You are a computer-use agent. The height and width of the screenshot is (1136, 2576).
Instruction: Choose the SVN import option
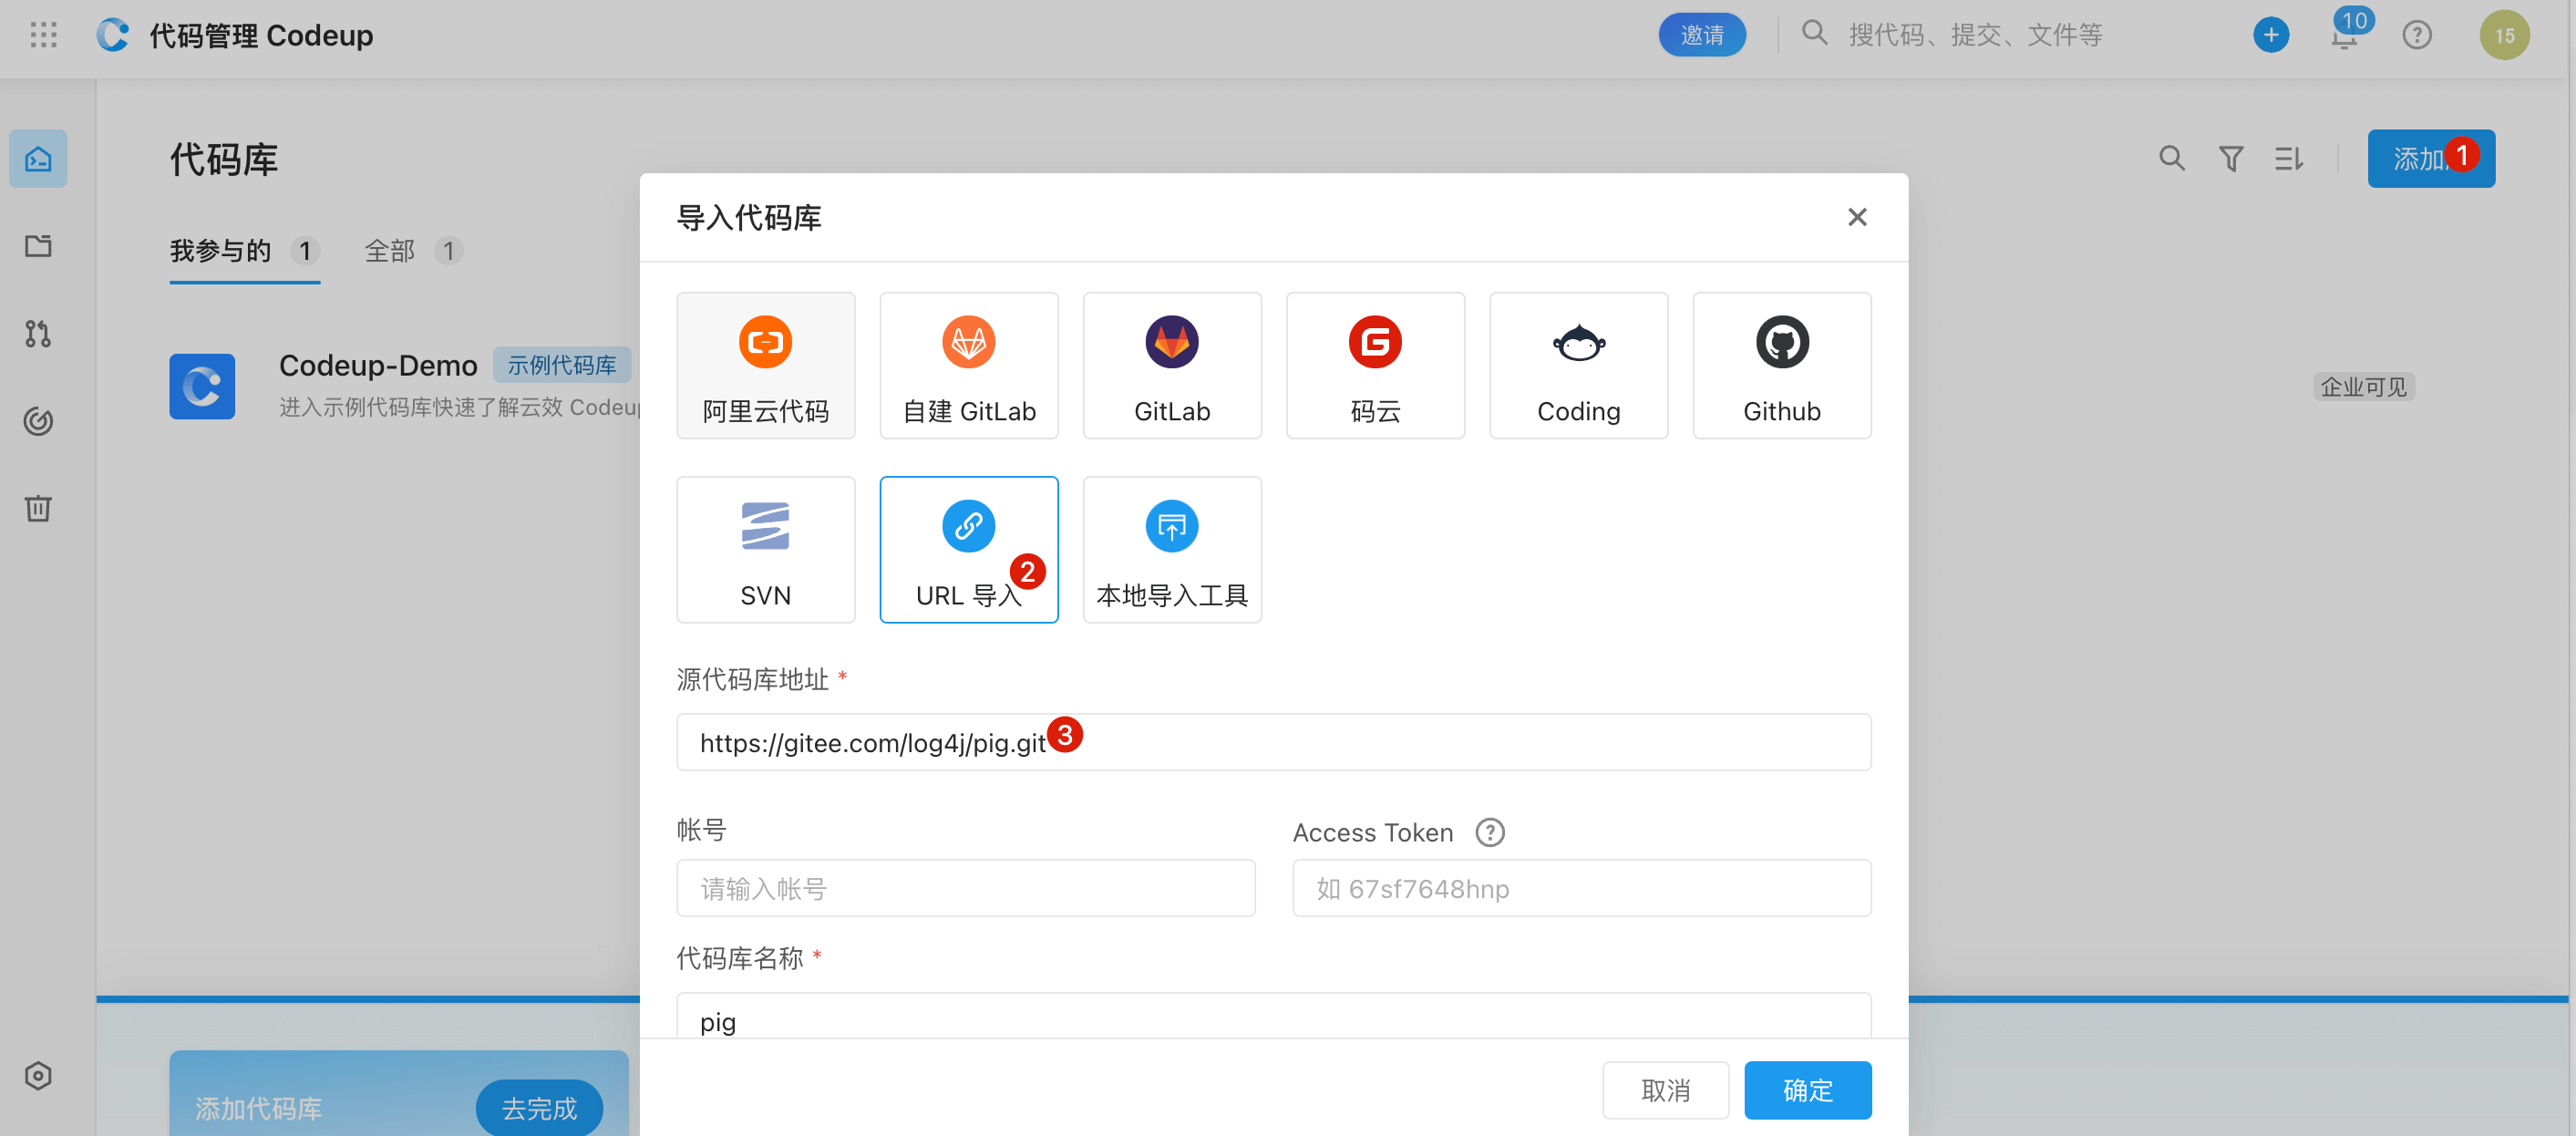[x=765, y=549]
